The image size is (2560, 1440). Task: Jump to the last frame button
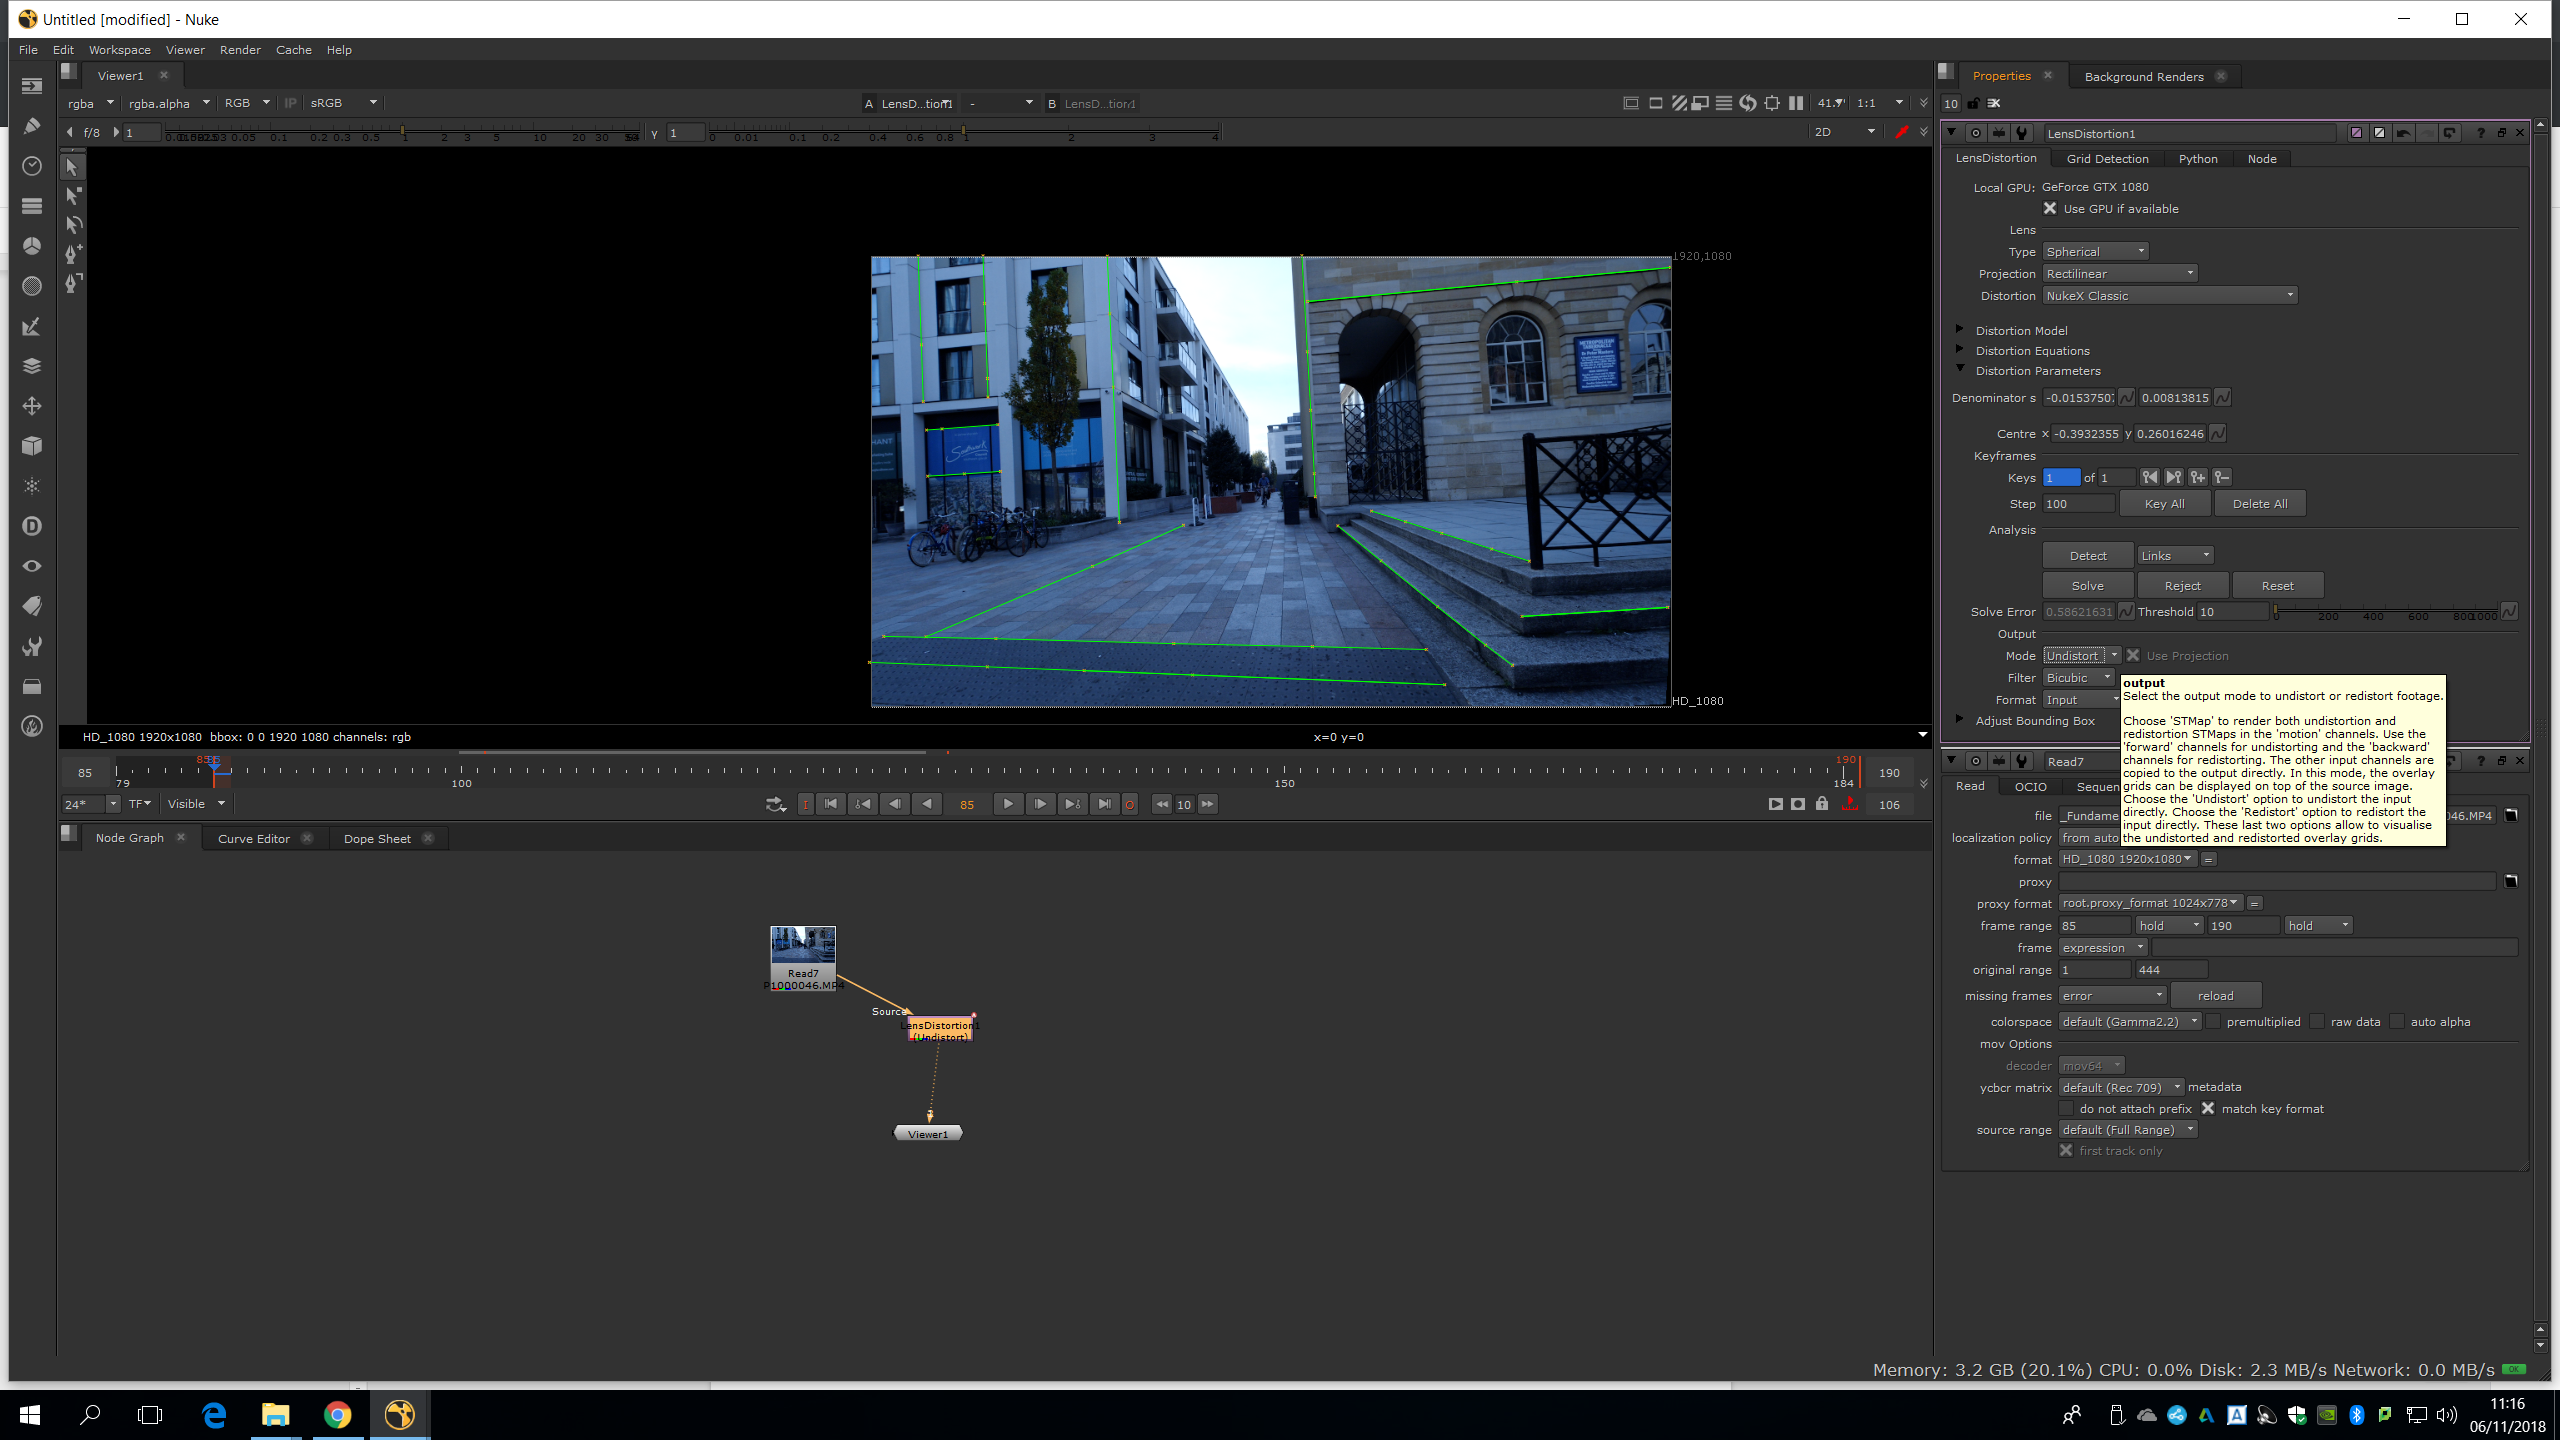point(1104,804)
